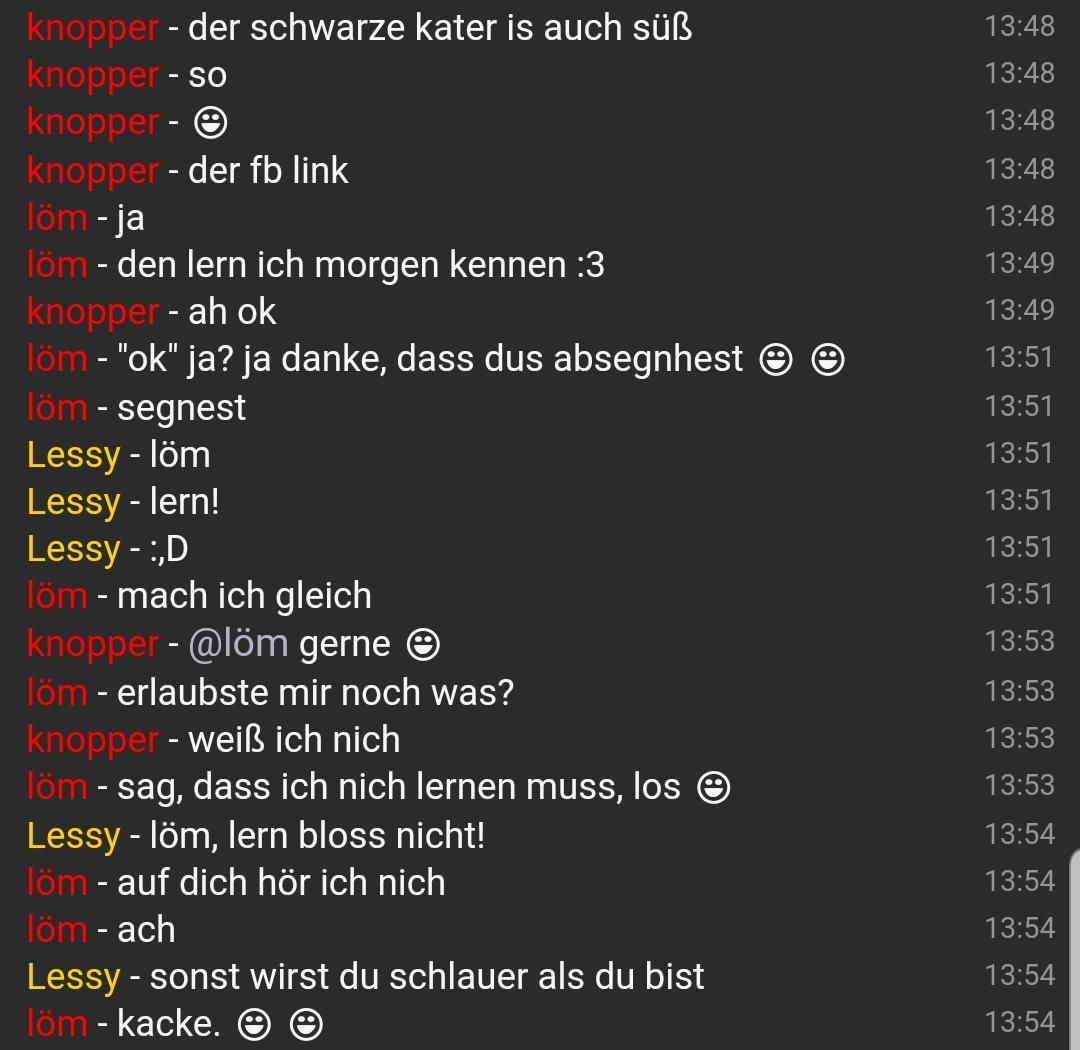Select message "auf dich hör ich nich"
Screen dimensions: 1080x1050
tap(281, 883)
